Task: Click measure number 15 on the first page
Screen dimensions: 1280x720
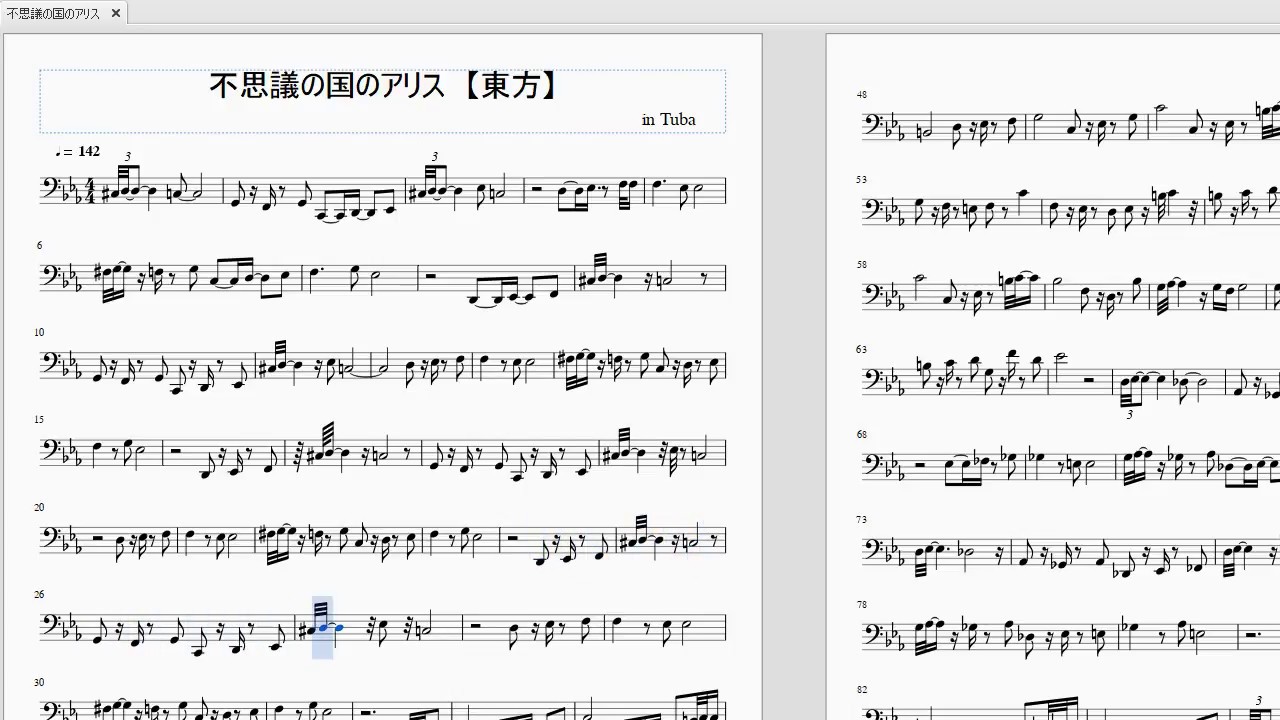Action: tap(39, 420)
